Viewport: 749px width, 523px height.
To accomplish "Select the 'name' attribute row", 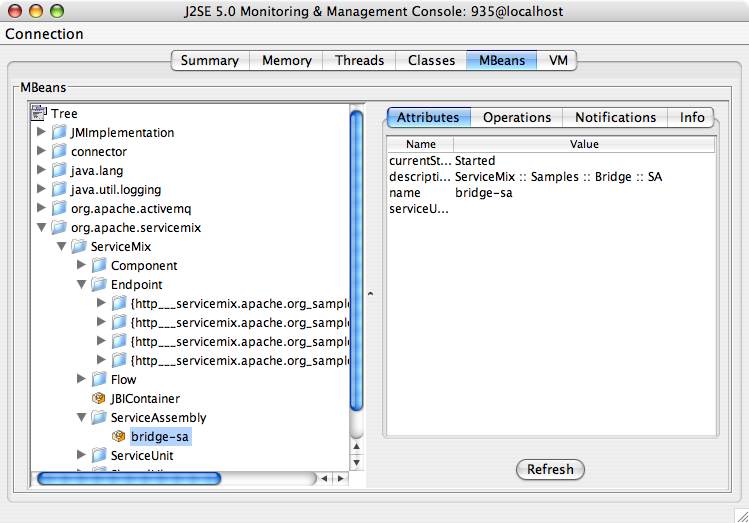I will [x=551, y=192].
